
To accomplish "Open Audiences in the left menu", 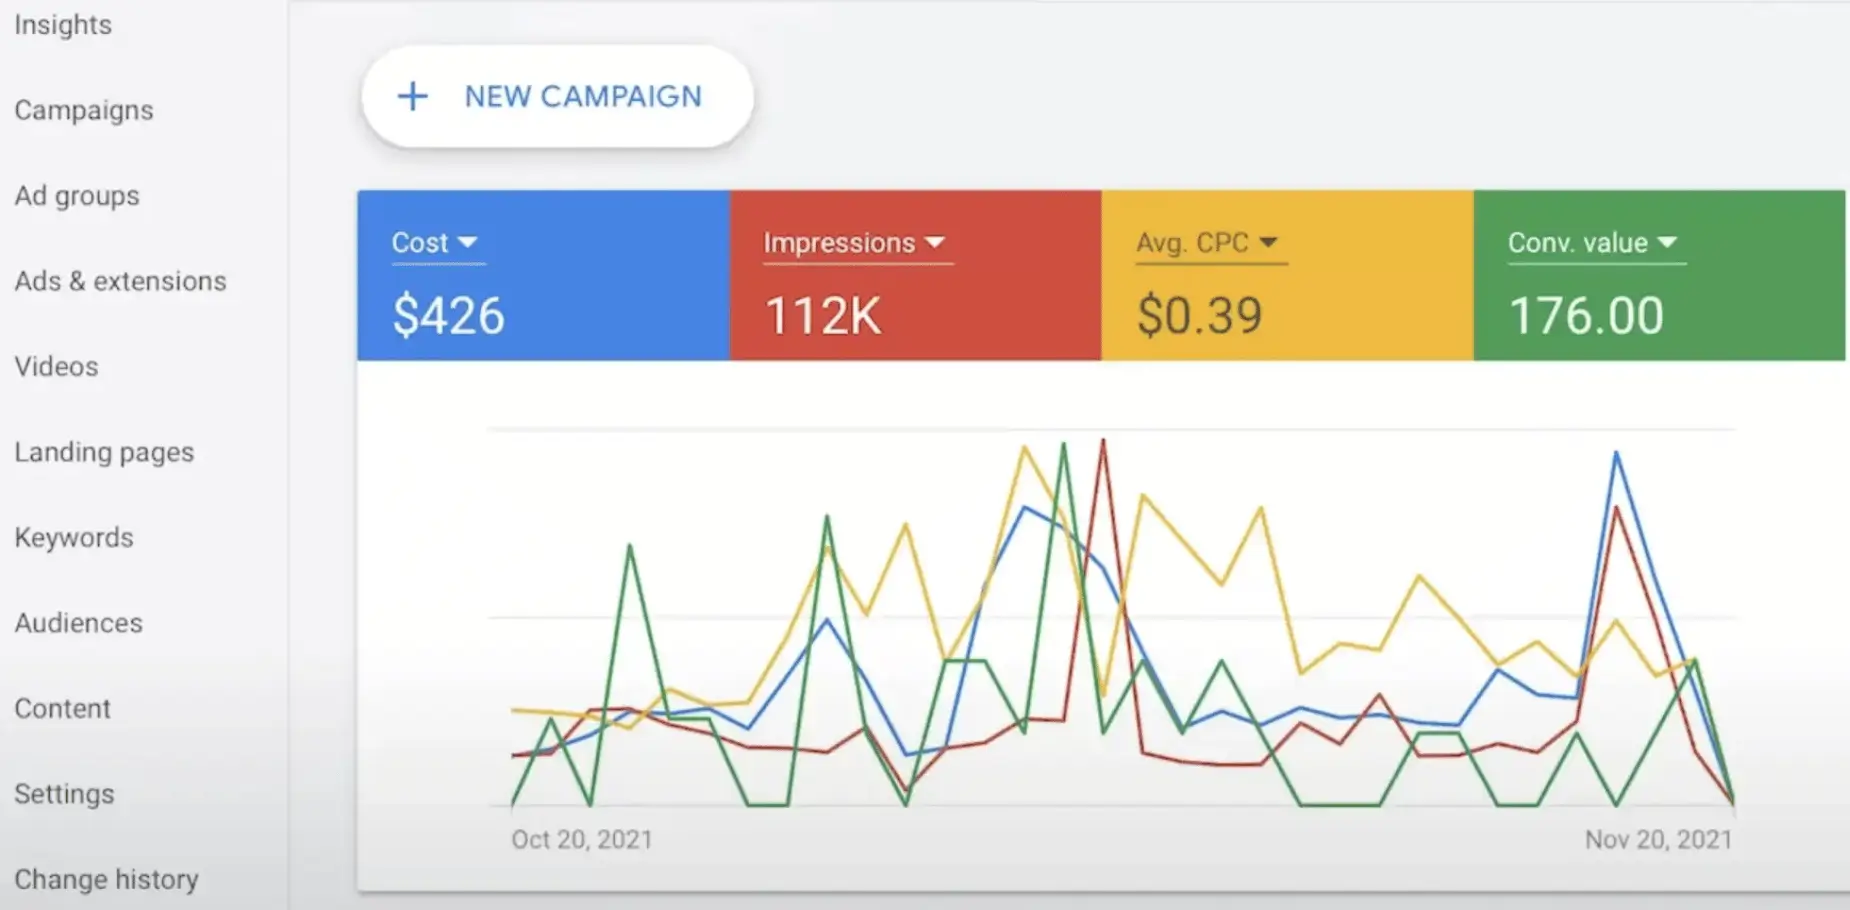I will (78, 623).
